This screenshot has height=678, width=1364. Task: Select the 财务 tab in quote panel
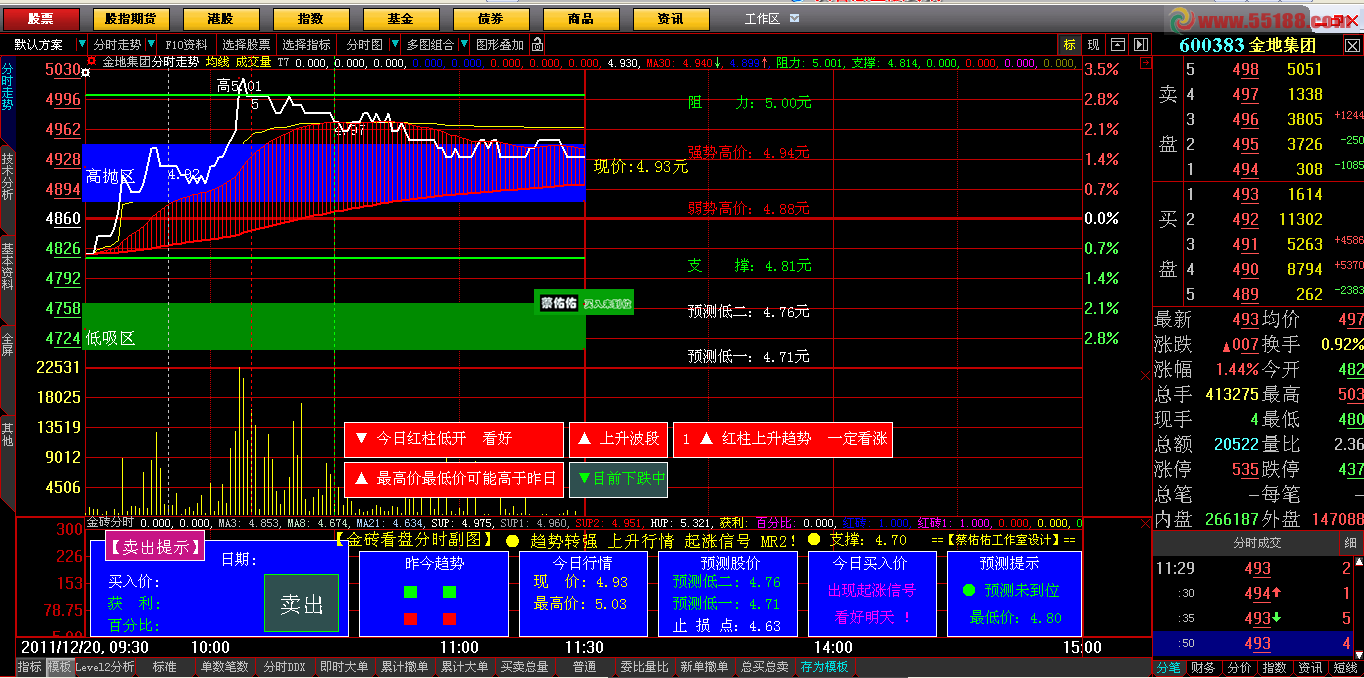(x=1204, y=668)
